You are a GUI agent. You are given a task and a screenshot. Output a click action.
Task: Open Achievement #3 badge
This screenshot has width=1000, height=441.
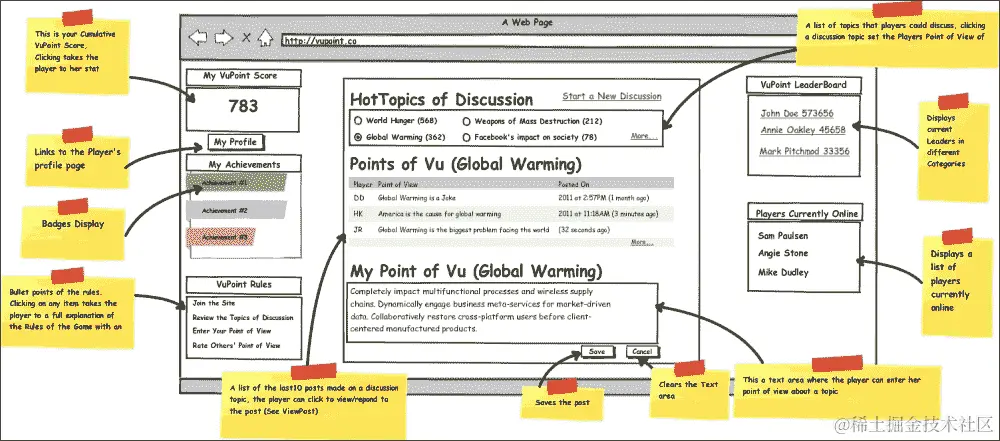tap(221, 237)
